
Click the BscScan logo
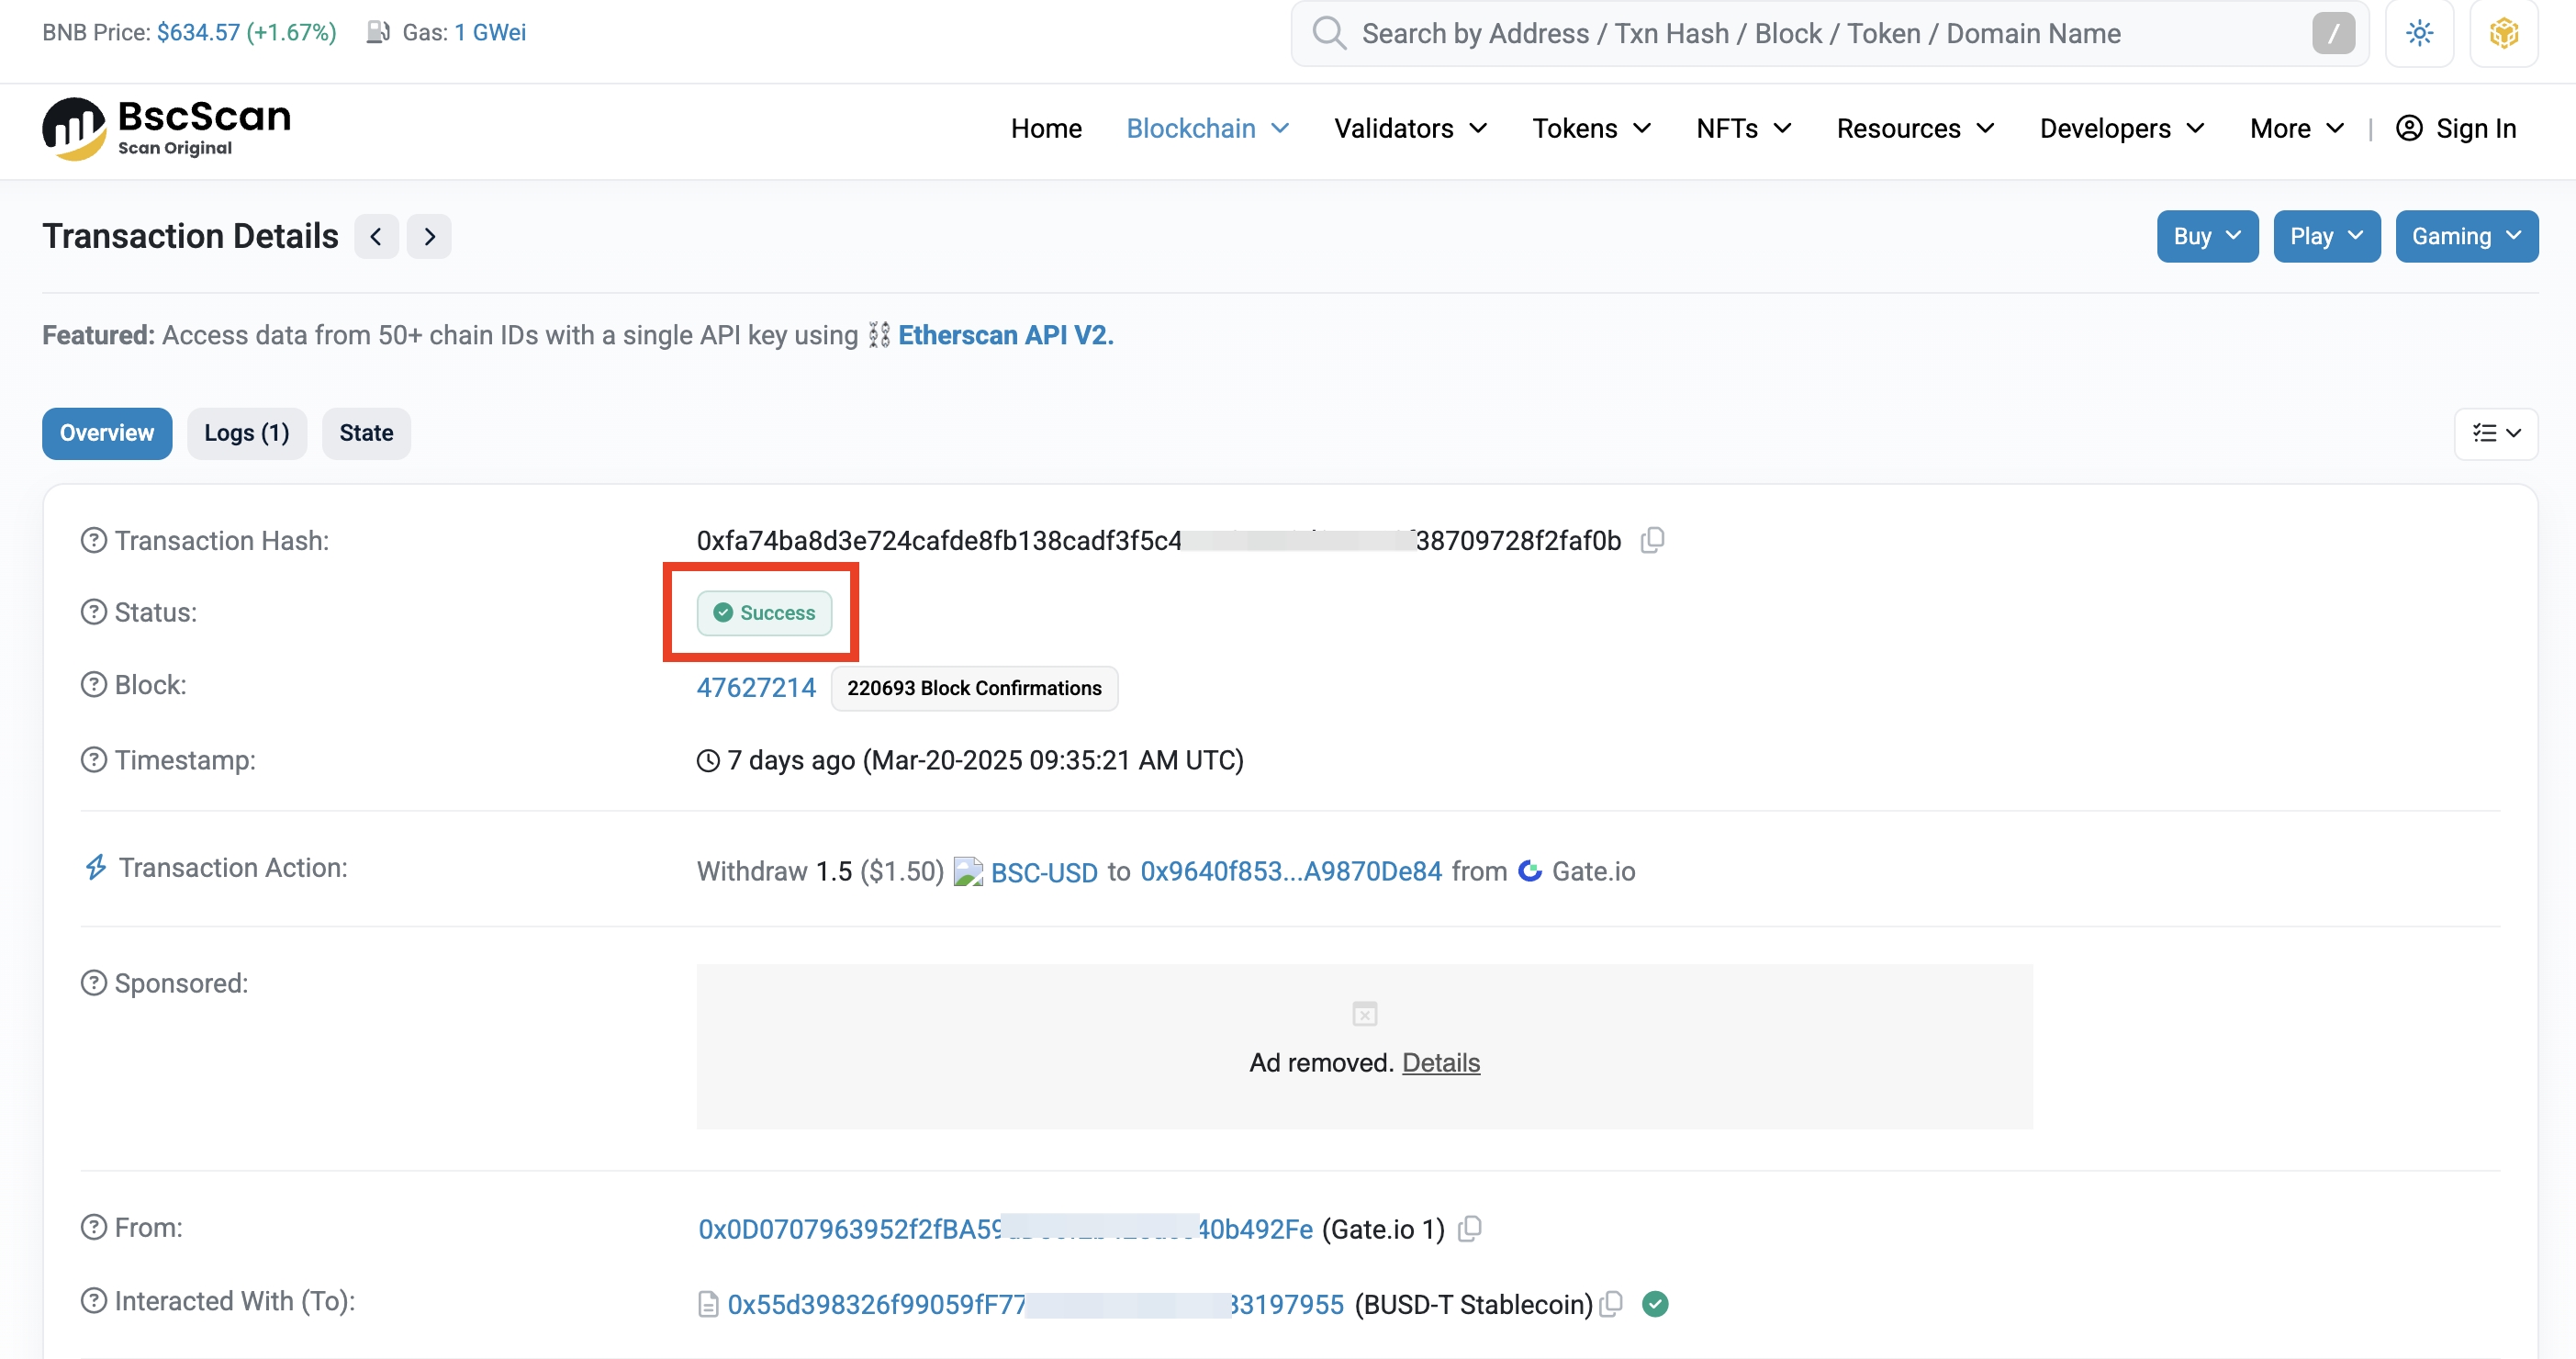point(166,129)
